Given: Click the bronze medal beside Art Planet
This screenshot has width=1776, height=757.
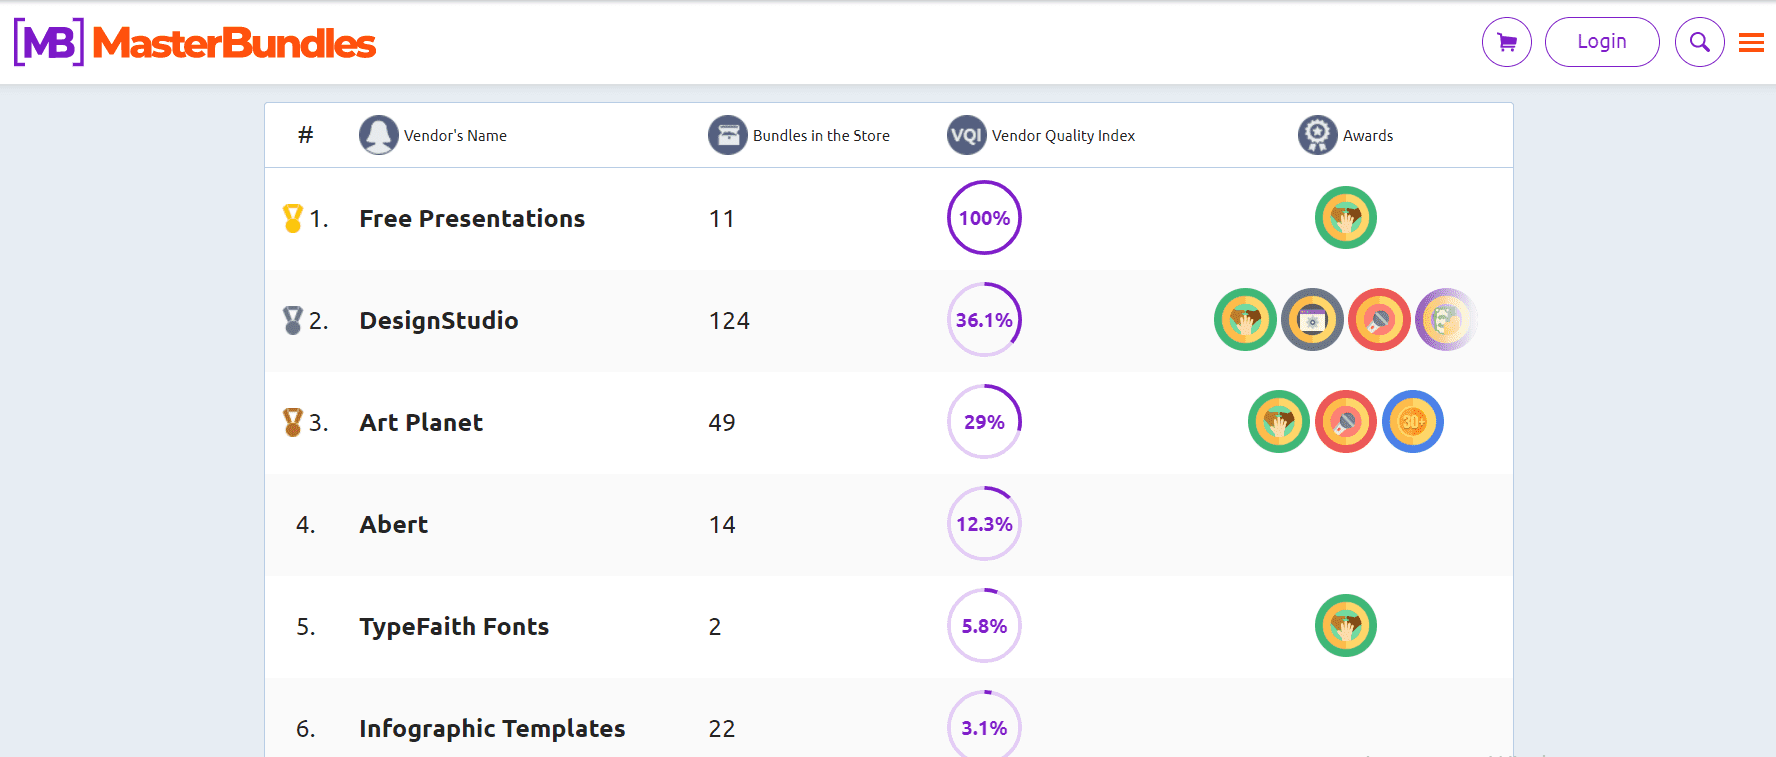Looking at the screenshot, I should [x=293, y=422].
